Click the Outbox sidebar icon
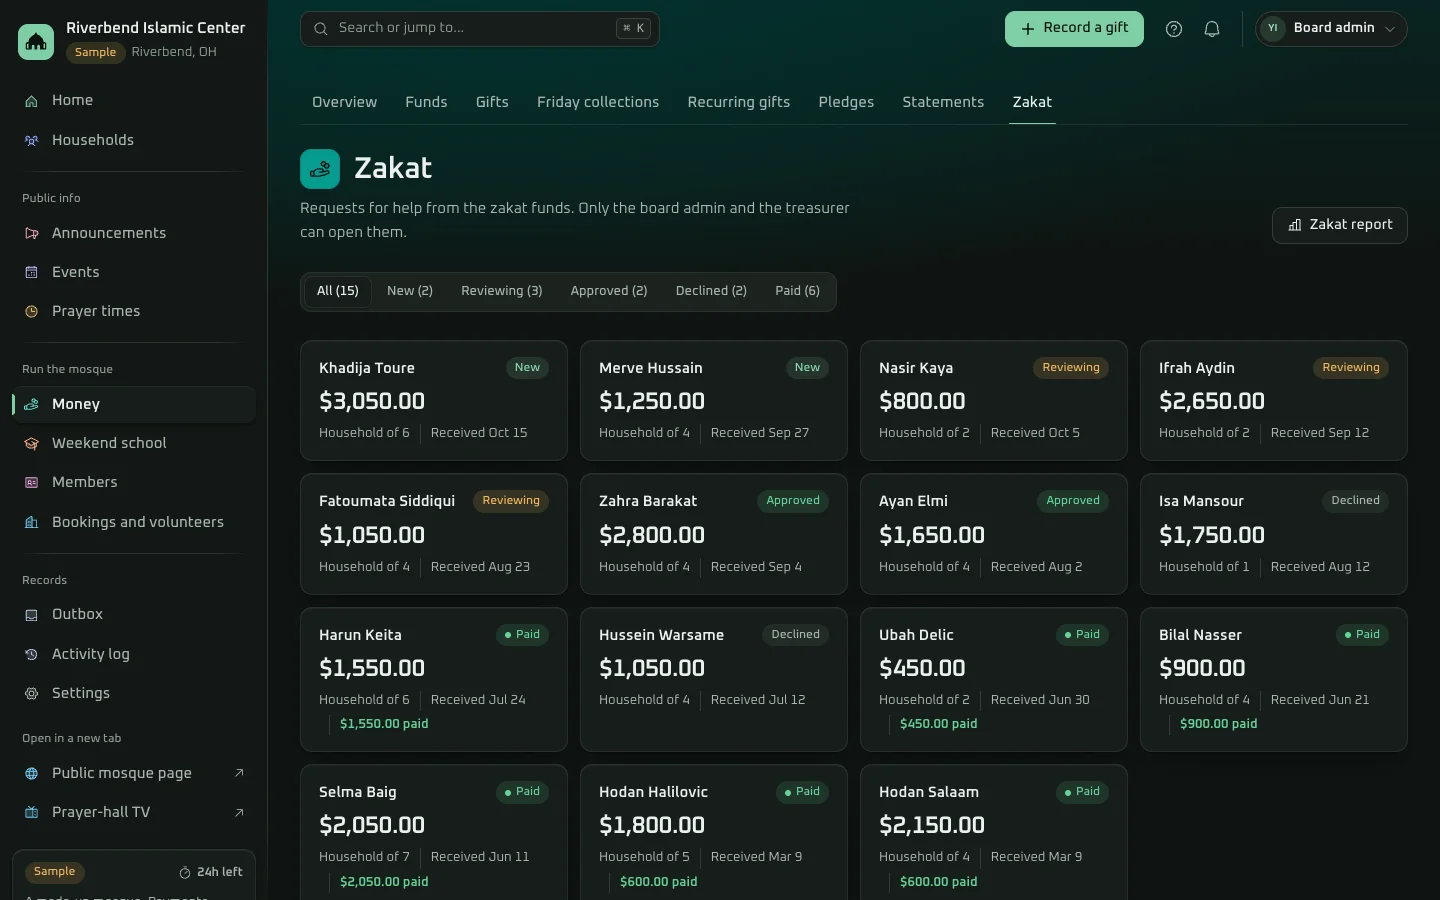Image resolution: width=1440 pixels, height=900 pixels. click(x=31, y=615)
